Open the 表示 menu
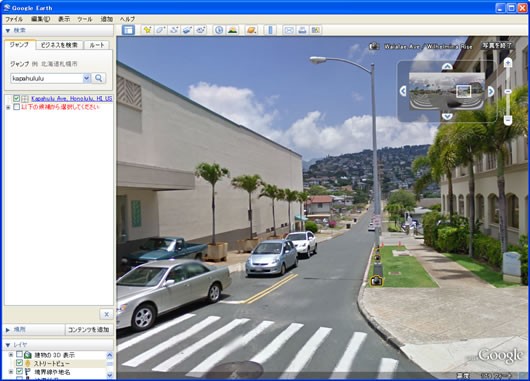Image resolution: width=530 pixels, height=381 pixels. tap(64, 19)
